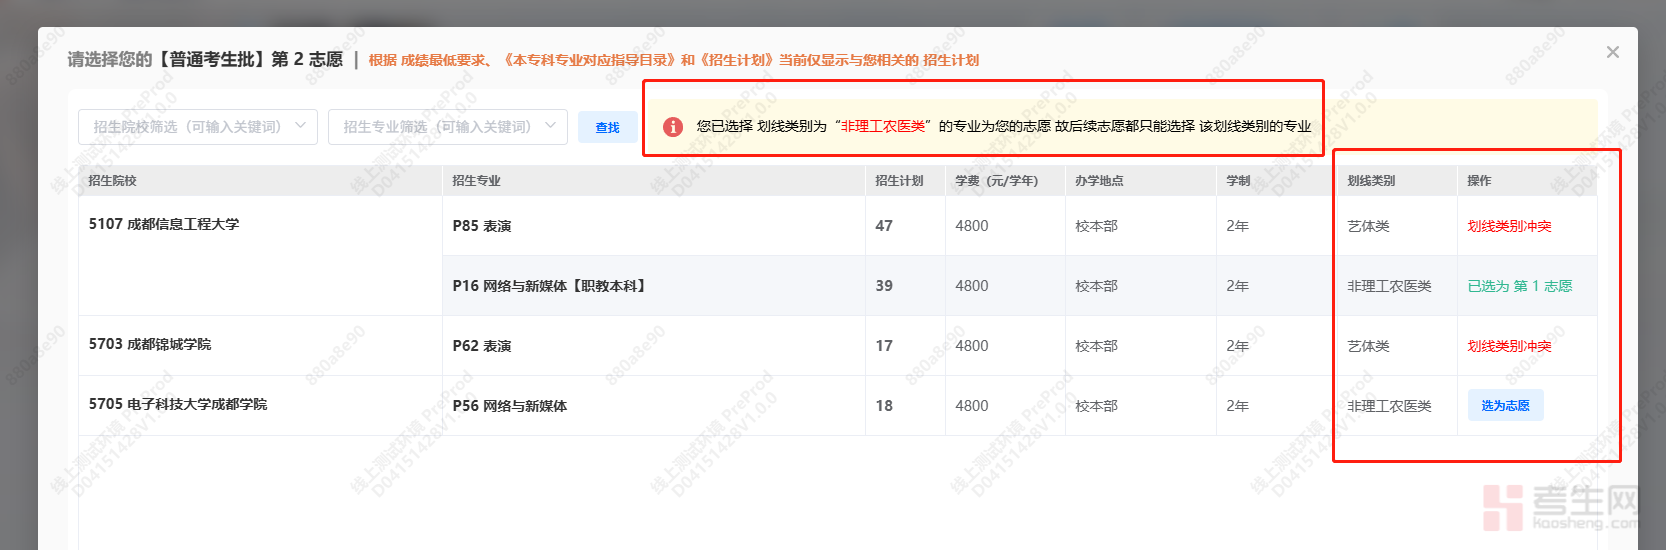Click the 办学地点 column header

point(1099,181)
